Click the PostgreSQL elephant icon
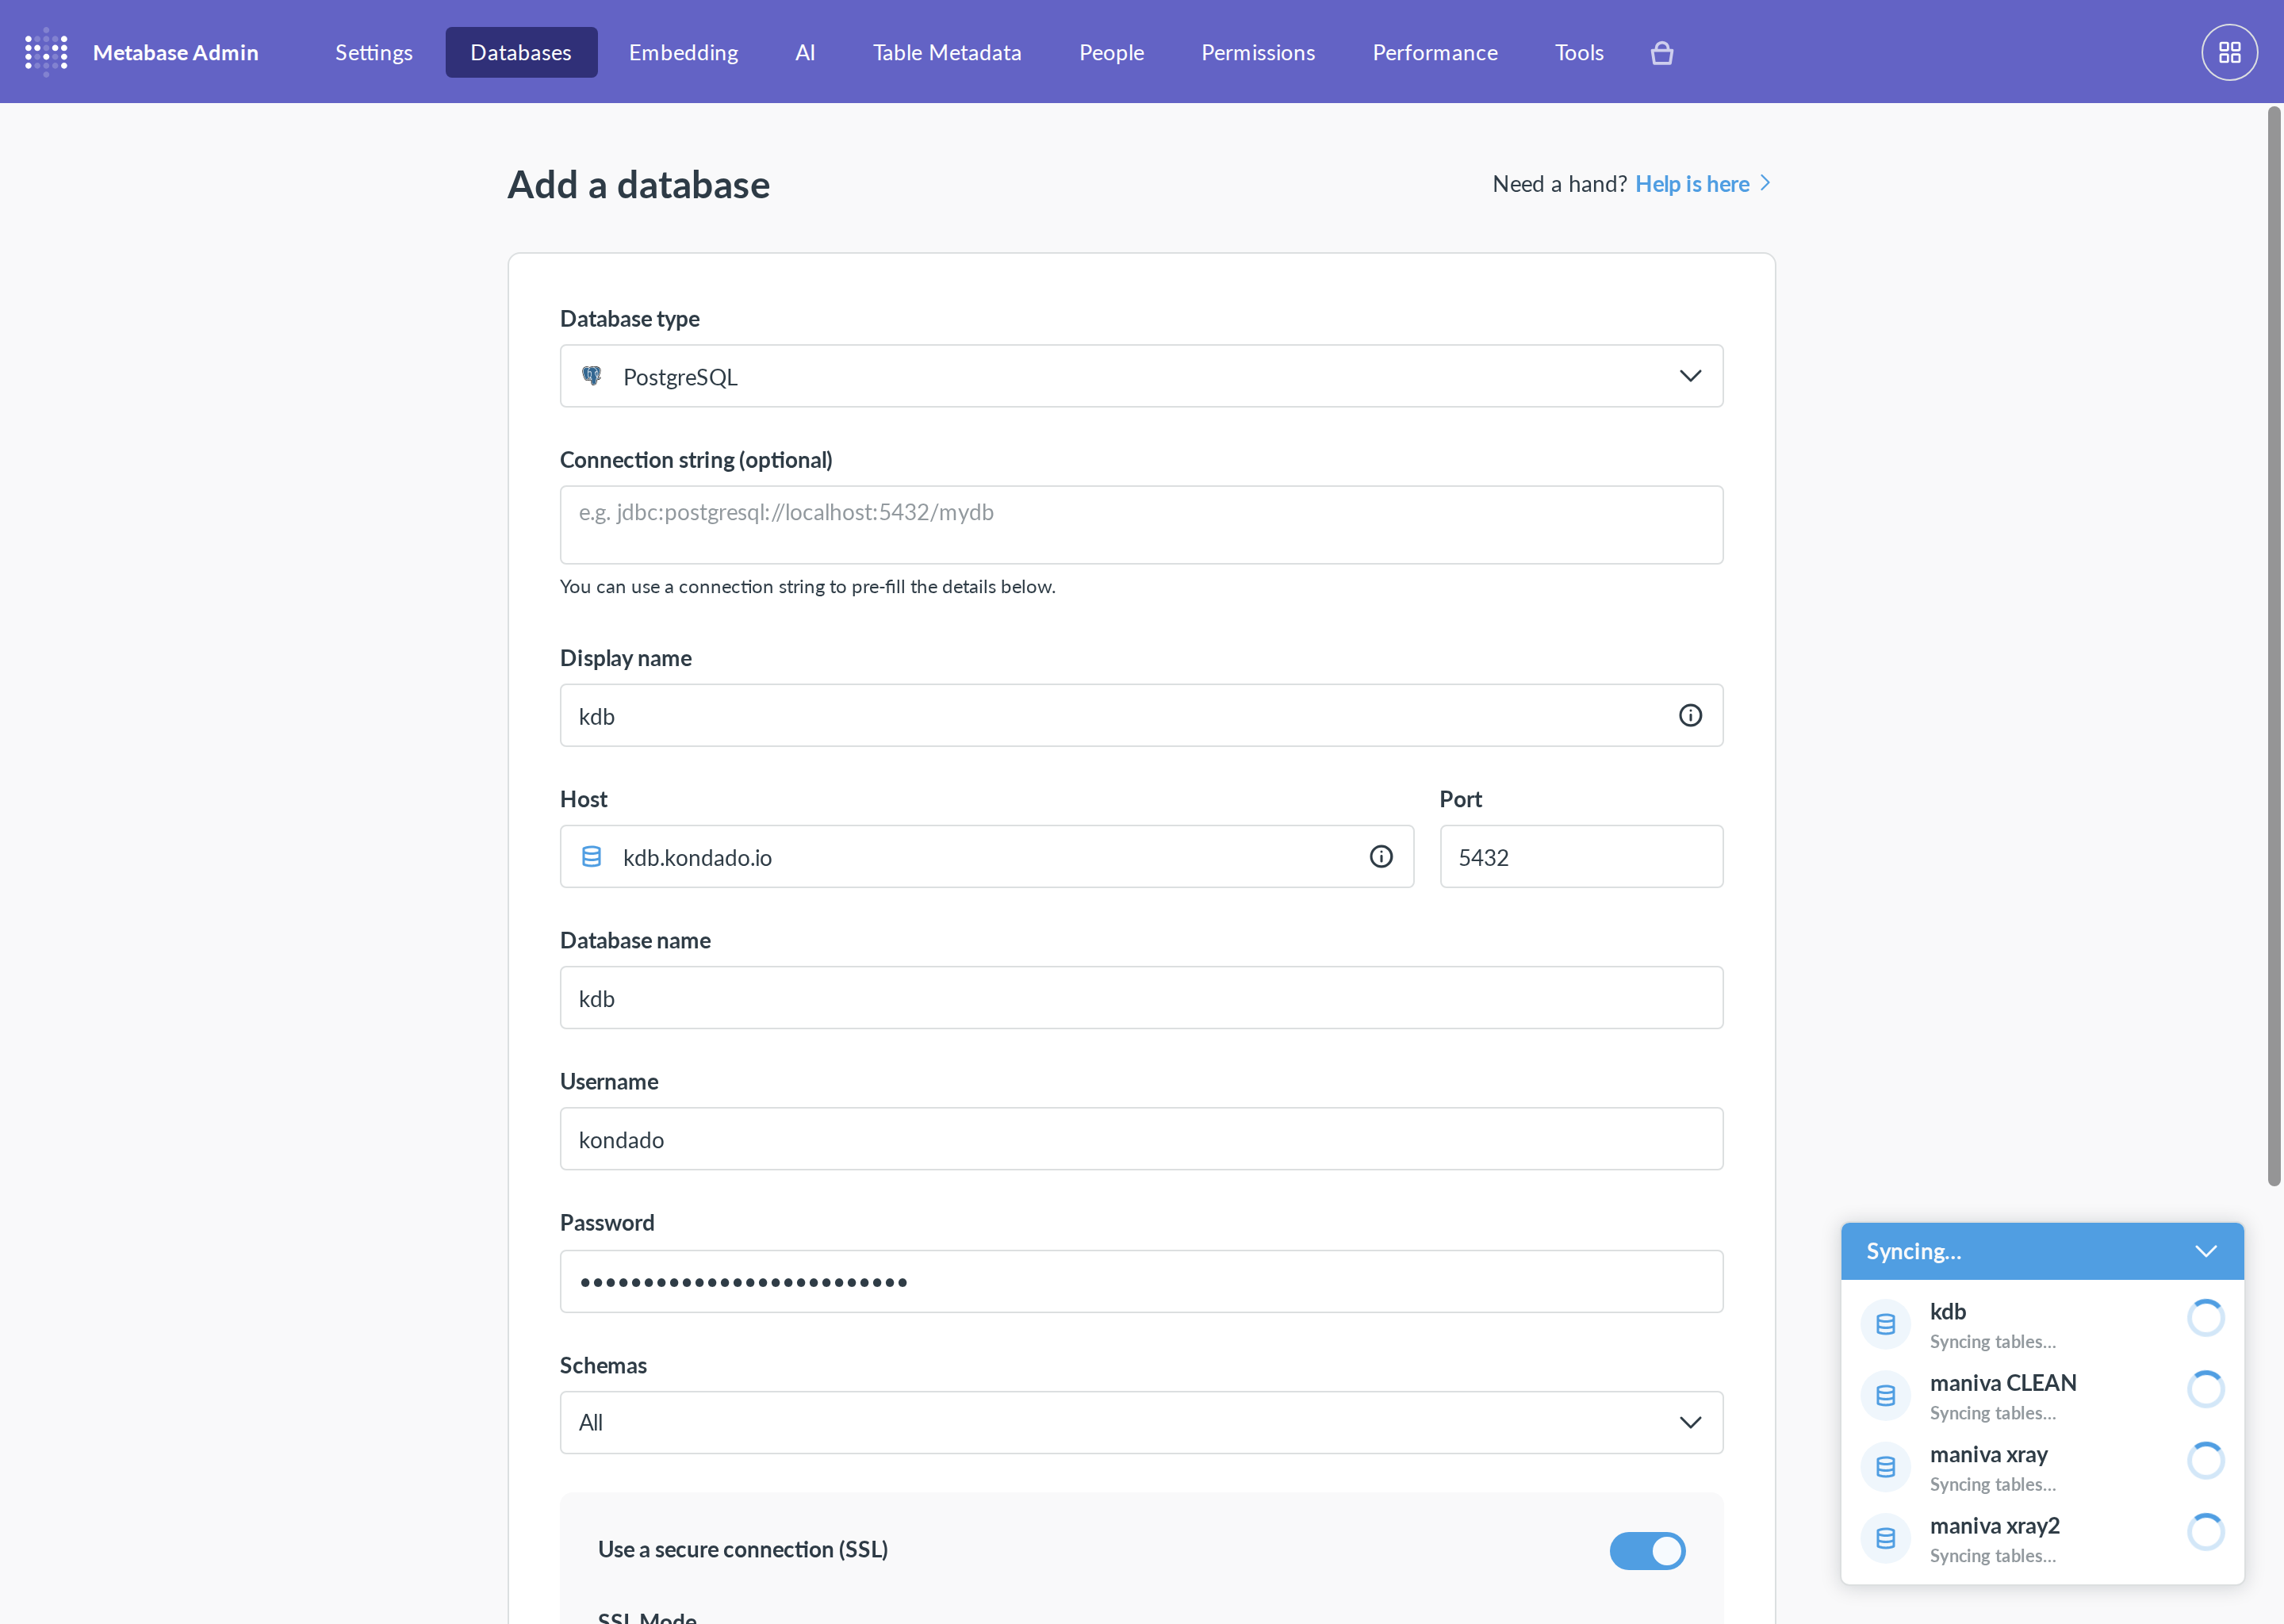The height and width of the screenshot is (1624, 2284). (592, 376)
